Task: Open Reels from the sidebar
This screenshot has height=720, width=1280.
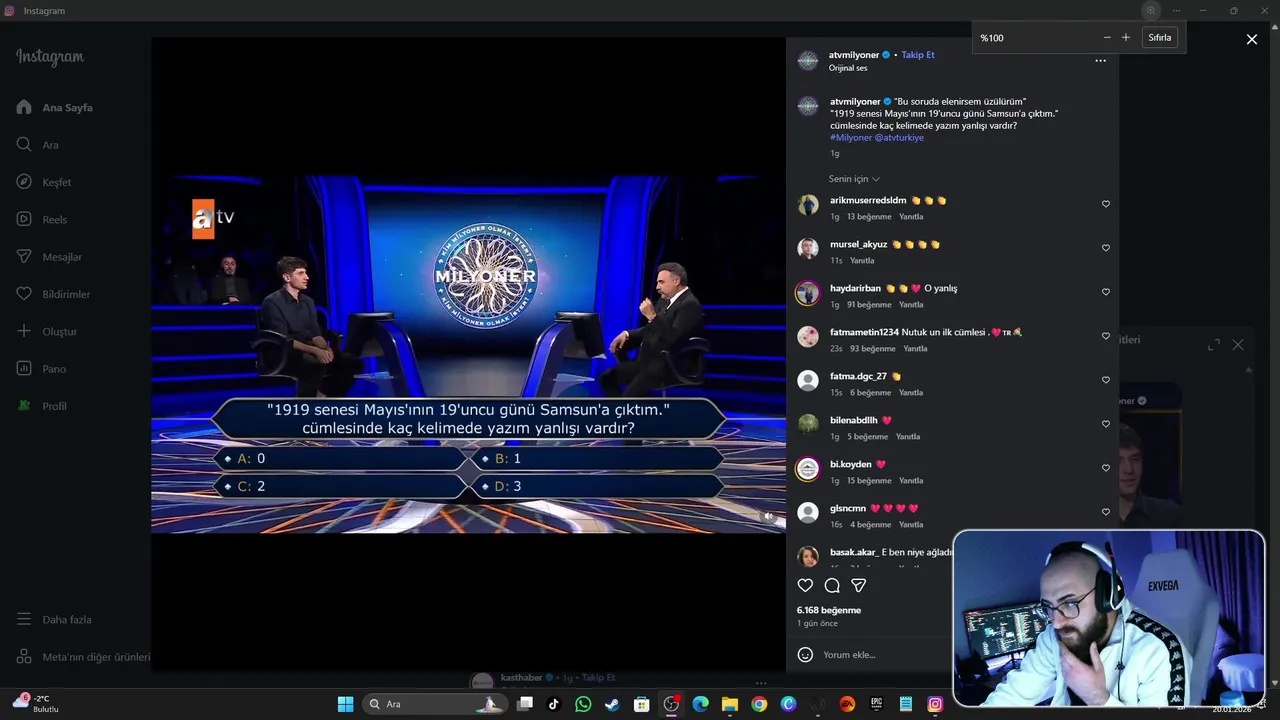Action: 42,219
